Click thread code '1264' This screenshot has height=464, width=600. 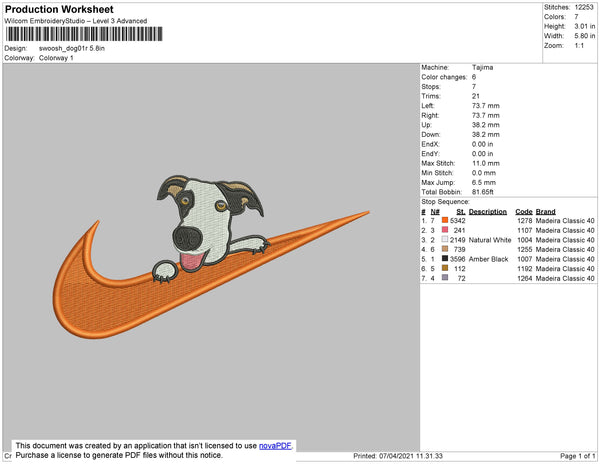coord(525,278)
